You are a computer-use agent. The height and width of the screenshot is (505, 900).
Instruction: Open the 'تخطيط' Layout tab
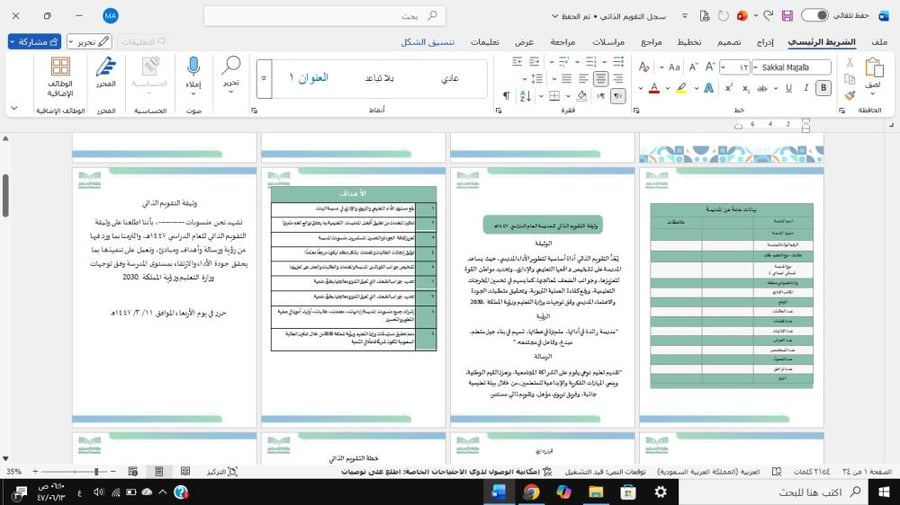pos(689,42)
